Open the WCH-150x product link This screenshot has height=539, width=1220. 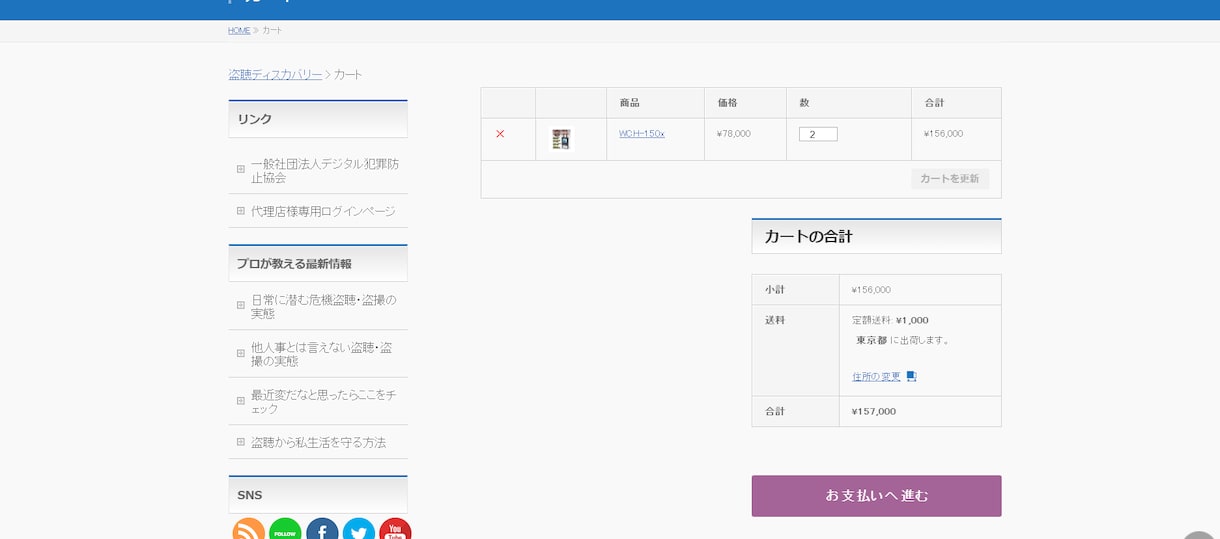click(x=642, y=133)
